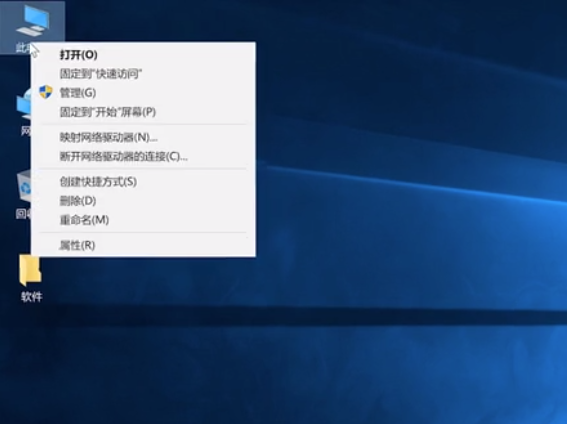
Task: Choose 固定到"开始"屏幕(P) entry
Action: tap(144, 112)
